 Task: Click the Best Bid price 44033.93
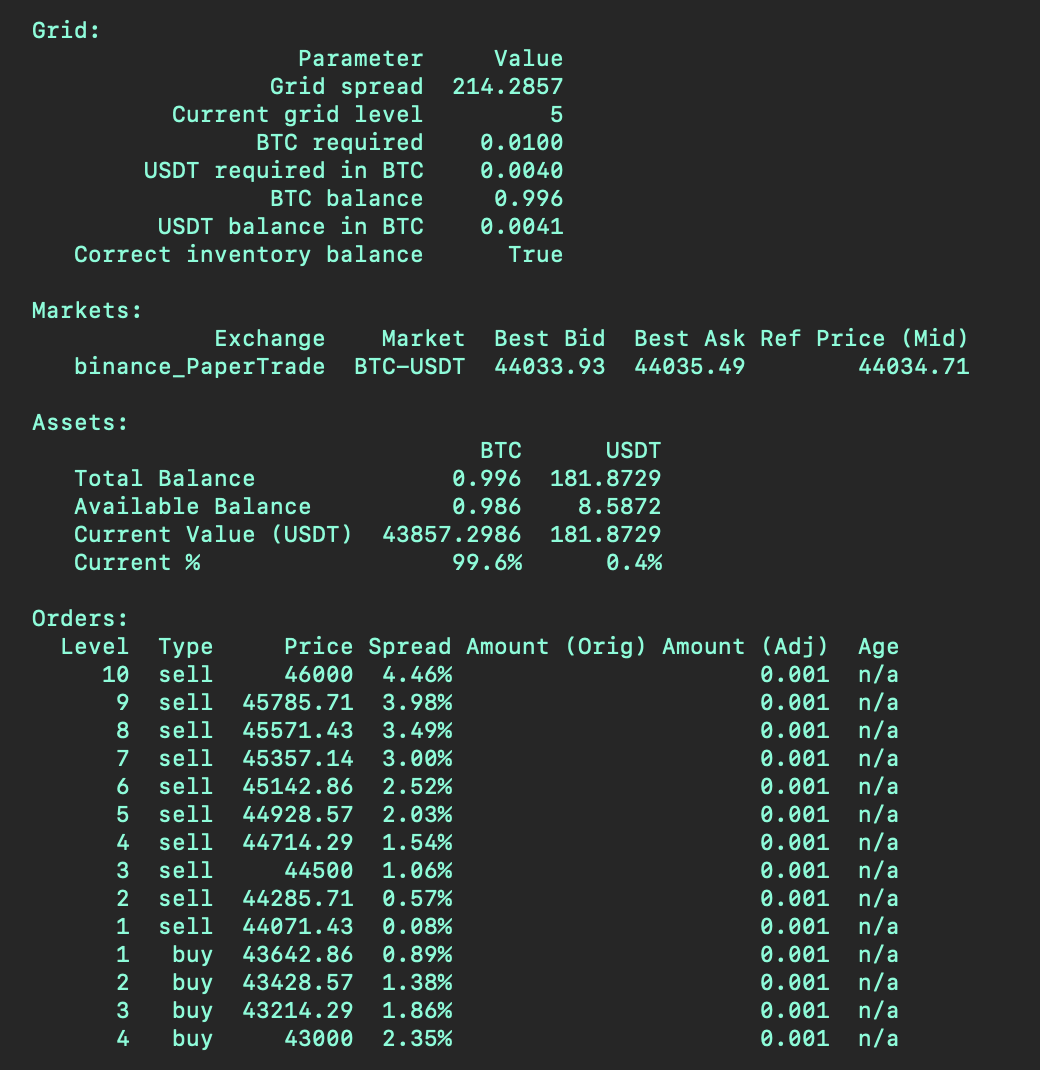[549, 367]
